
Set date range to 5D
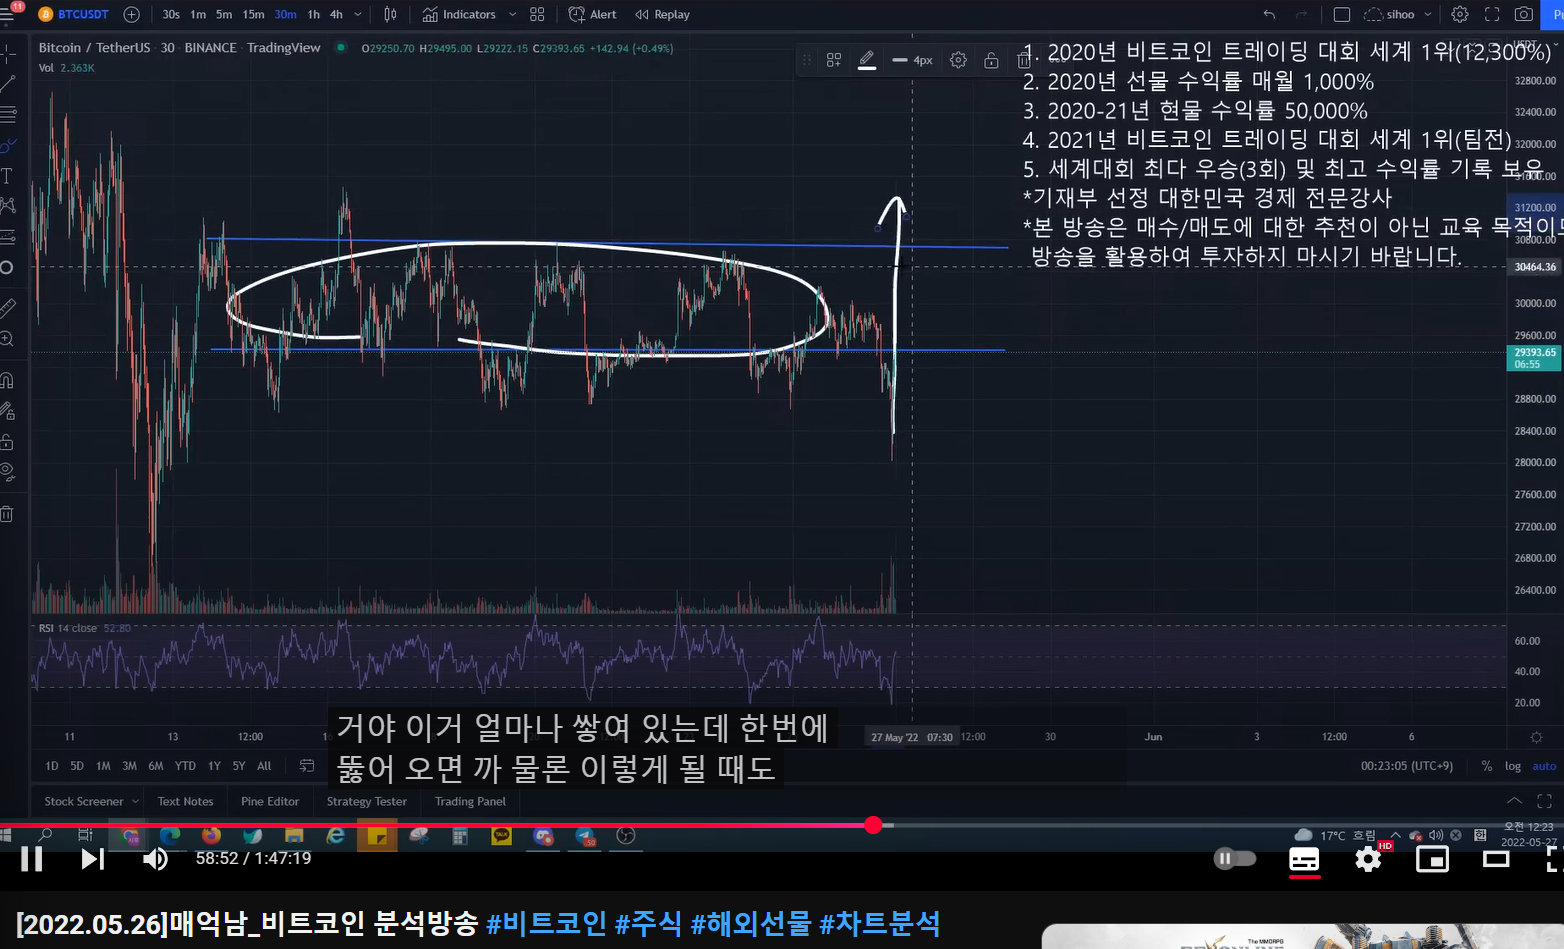point(77,766)
